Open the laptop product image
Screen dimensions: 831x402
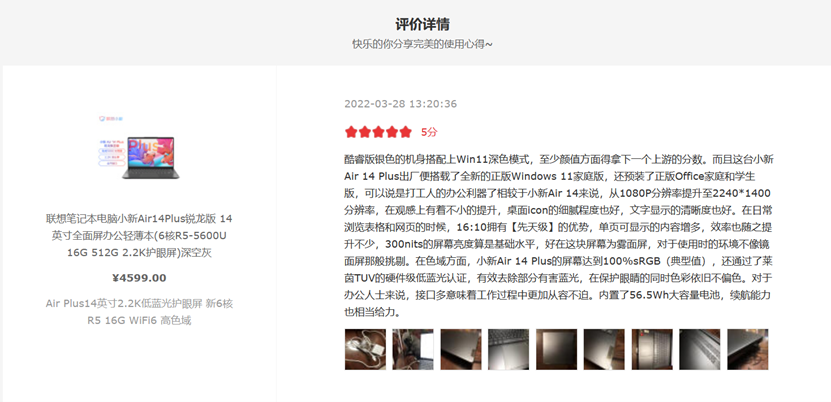(139, 148)
